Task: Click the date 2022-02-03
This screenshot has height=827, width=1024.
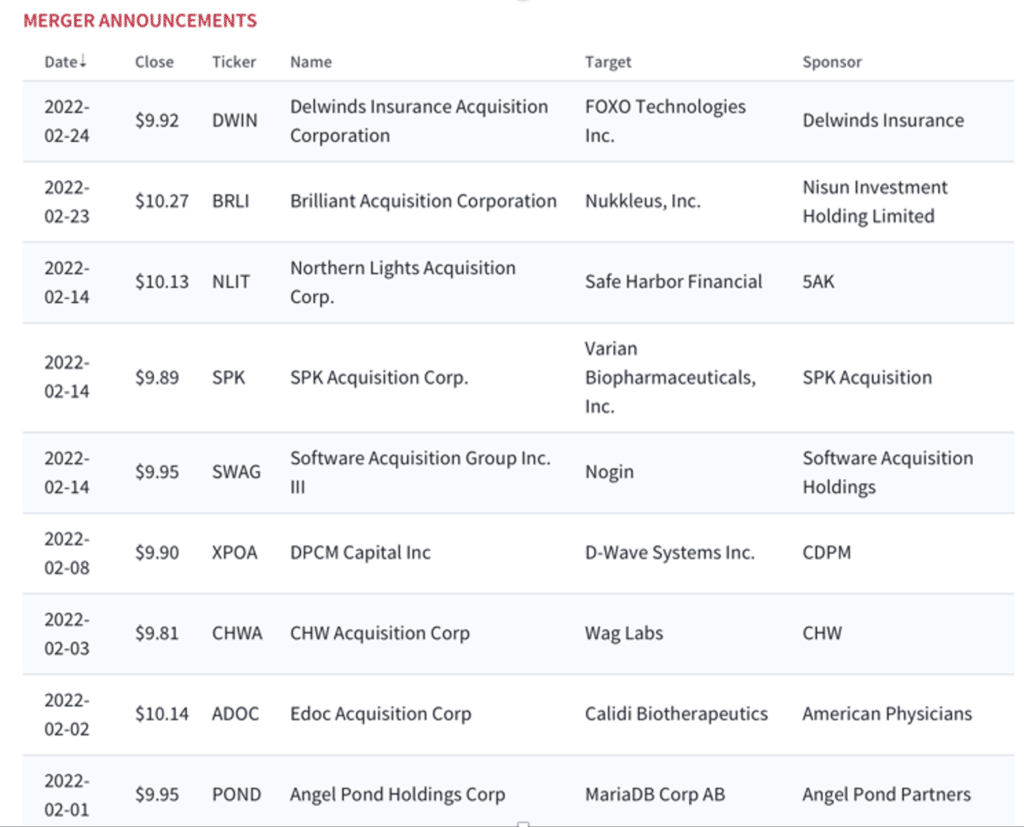Action: pos(67,634)
